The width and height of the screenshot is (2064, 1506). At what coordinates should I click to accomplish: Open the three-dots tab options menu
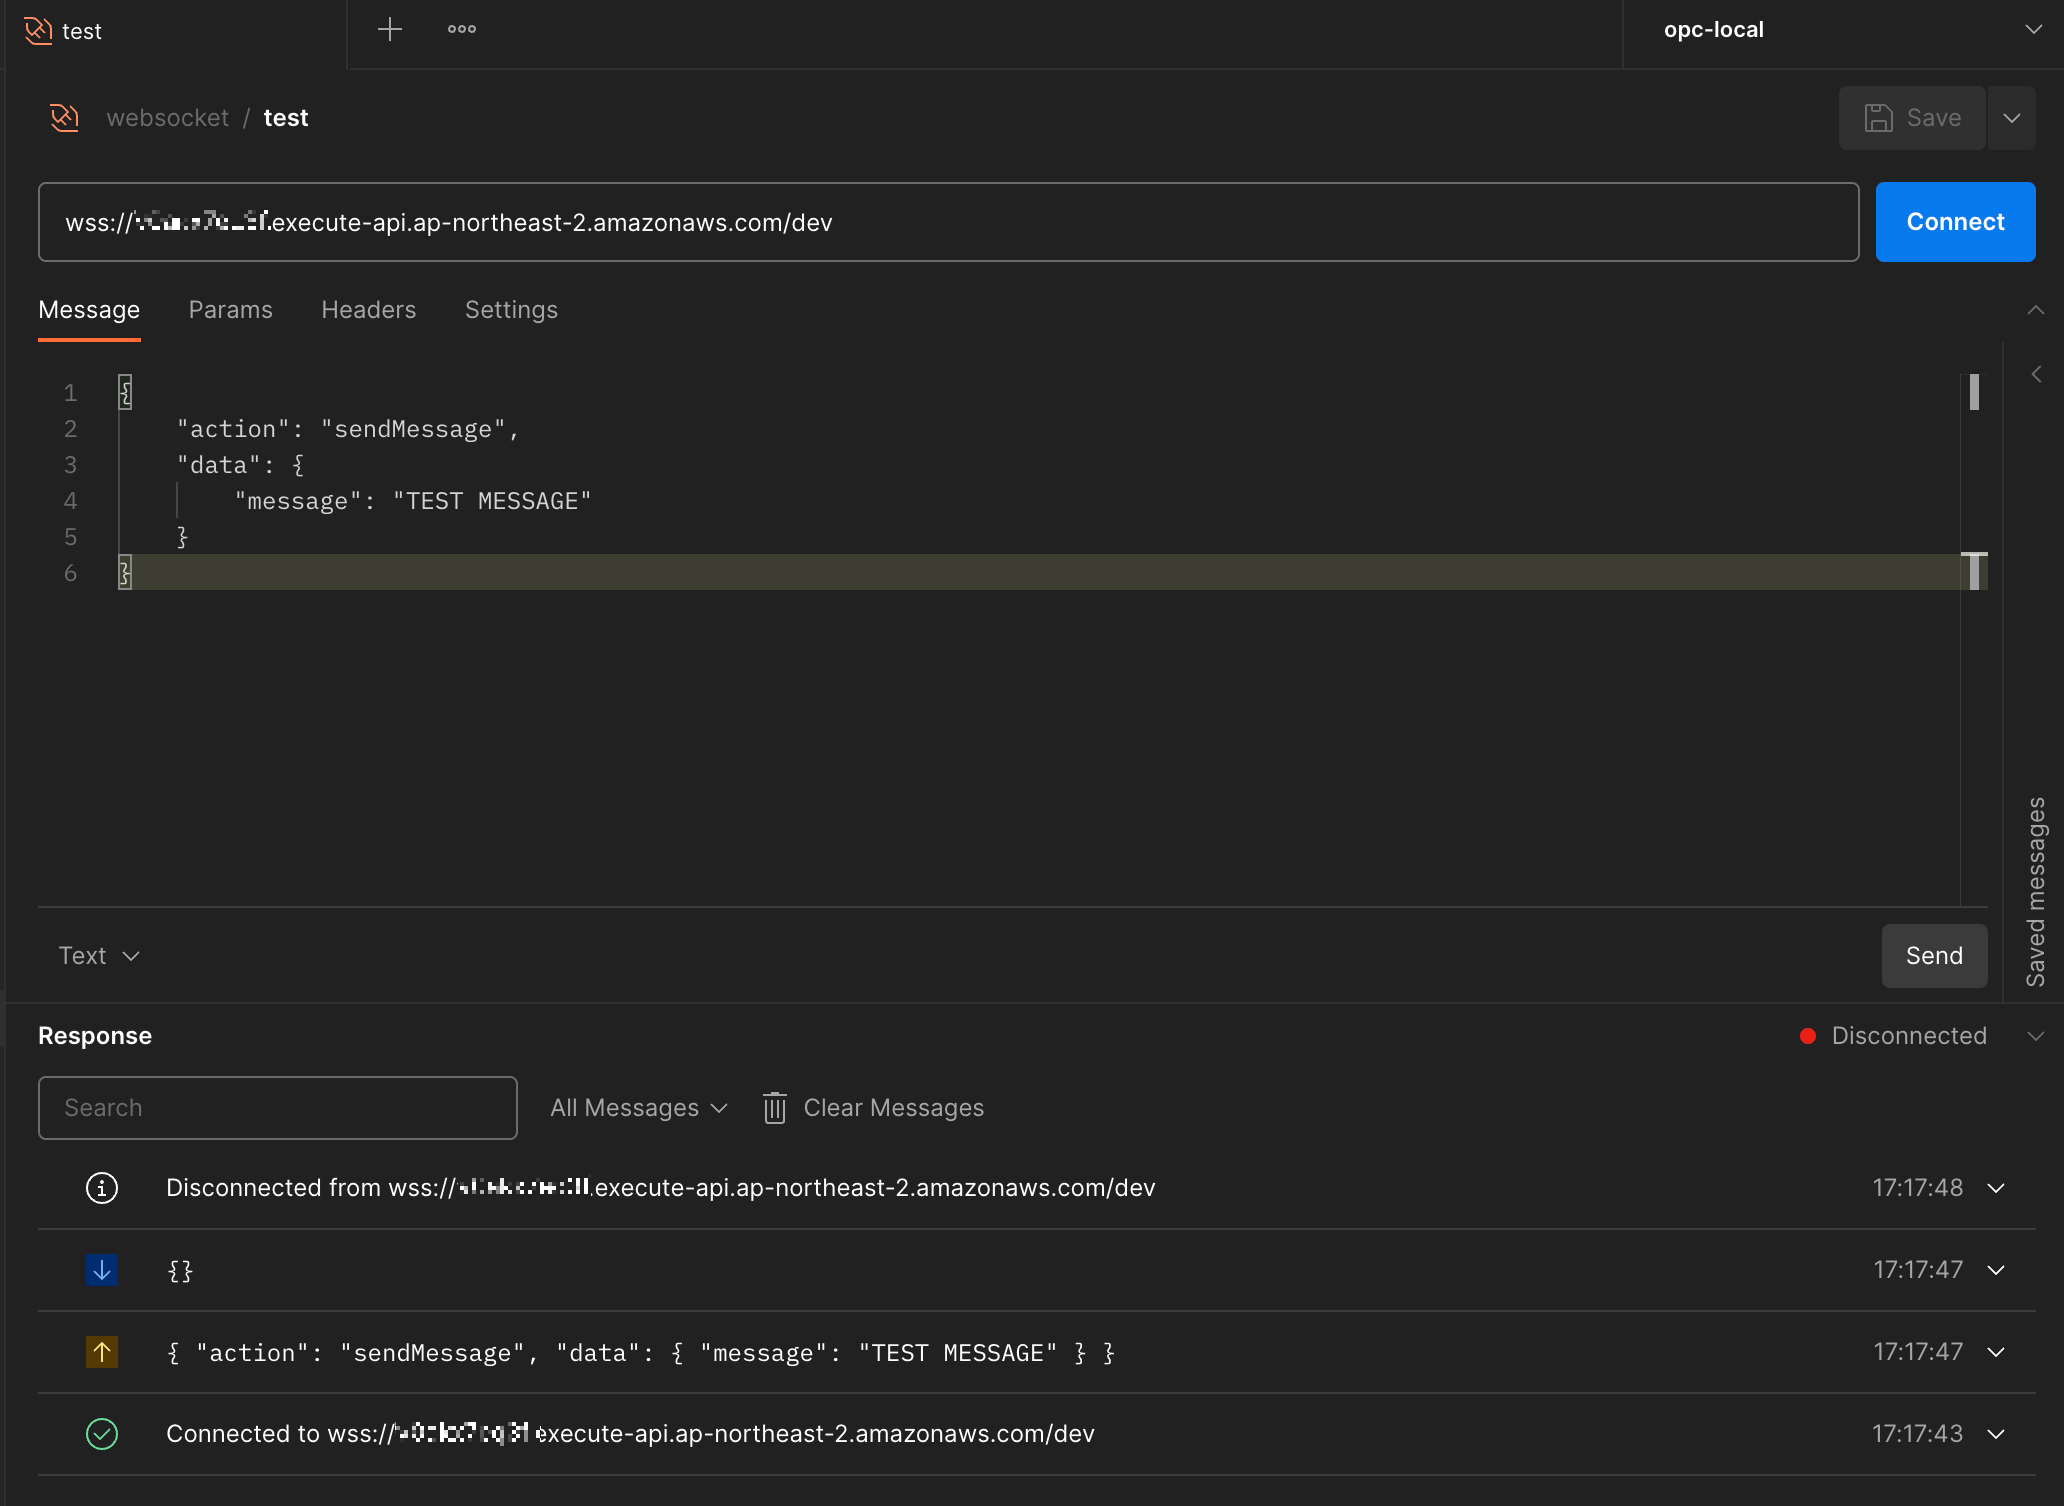pos(461,30)
